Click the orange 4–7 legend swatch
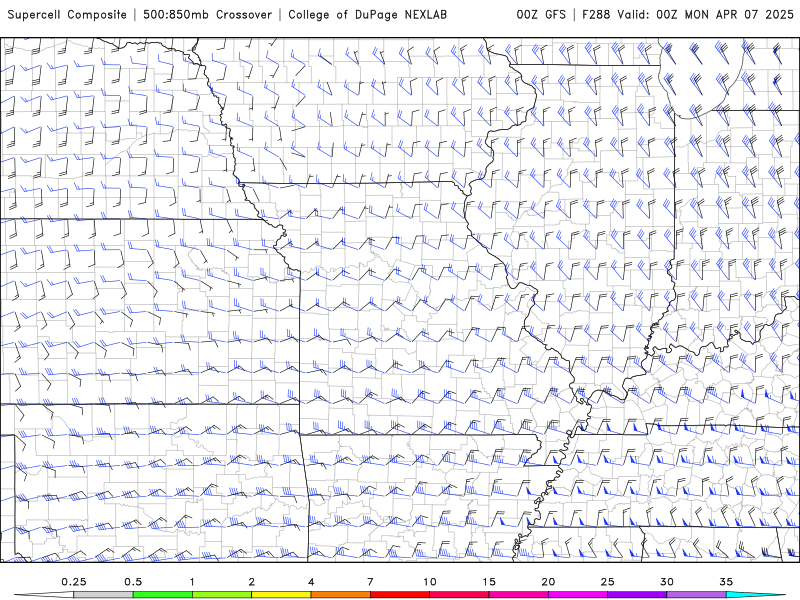 tap(340, 595)
